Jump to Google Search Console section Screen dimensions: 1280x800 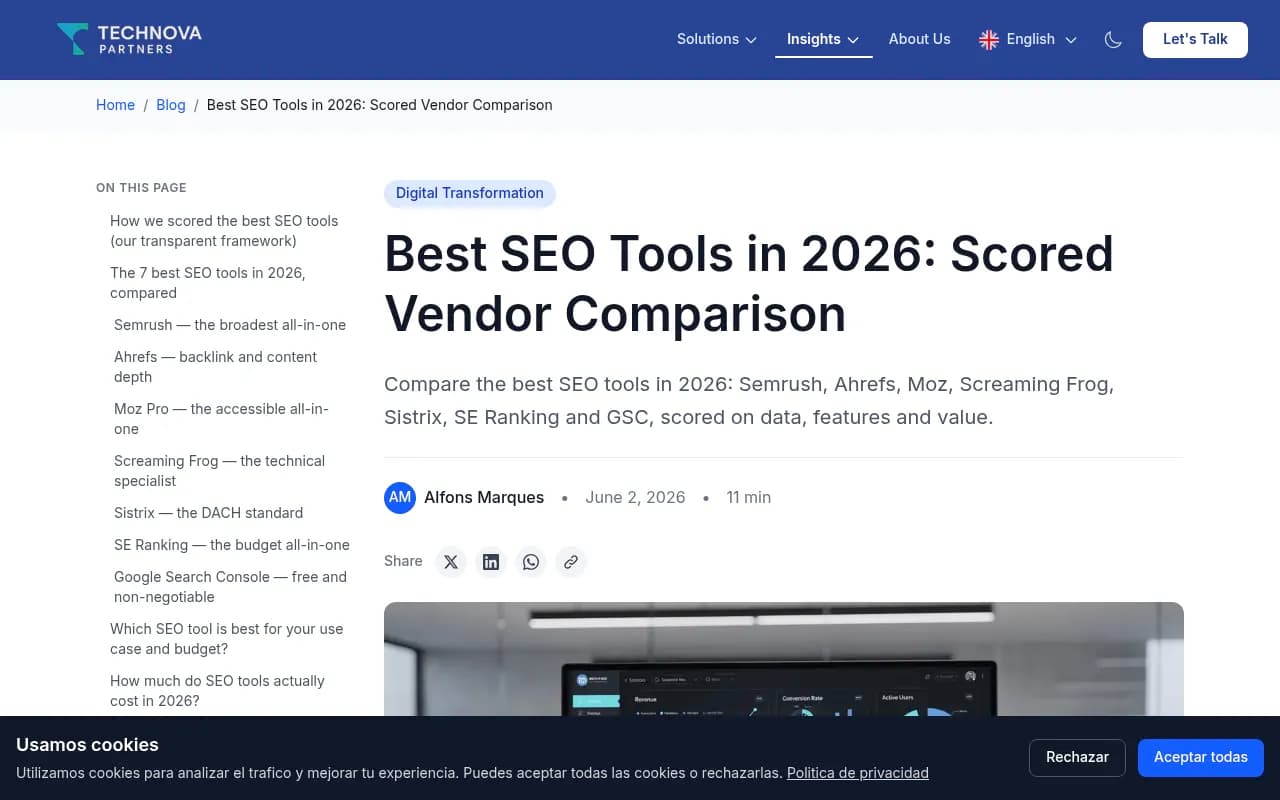click(230, 587)
